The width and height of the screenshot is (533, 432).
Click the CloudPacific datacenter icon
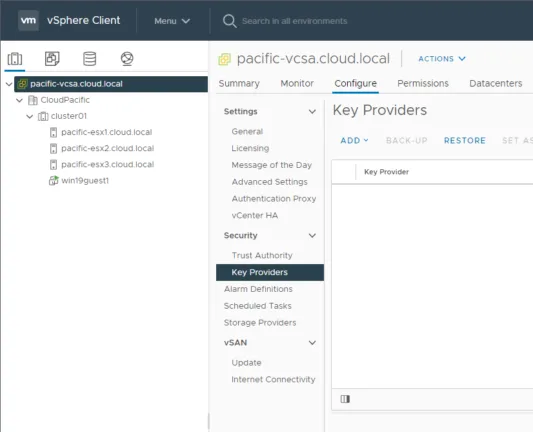tap(33, 100)
